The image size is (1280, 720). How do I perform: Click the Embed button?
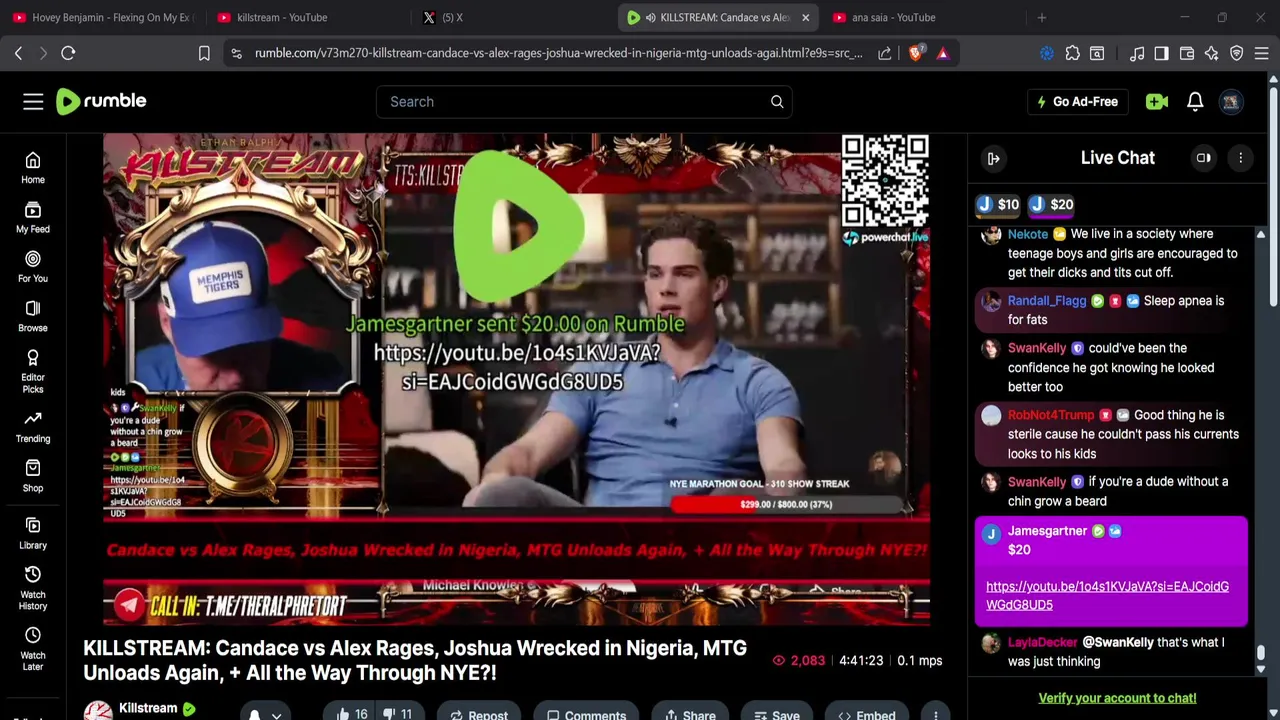pyautogui.click(x=867, y=713)
